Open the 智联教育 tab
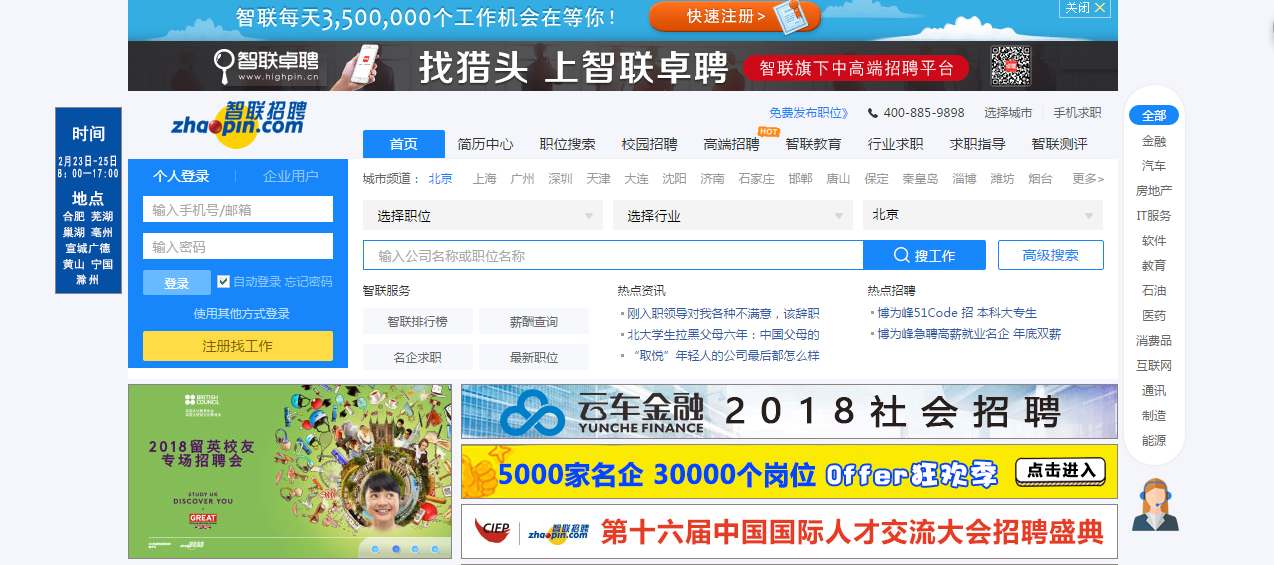This screenshot has width=1274, height=565. (813, 144)
